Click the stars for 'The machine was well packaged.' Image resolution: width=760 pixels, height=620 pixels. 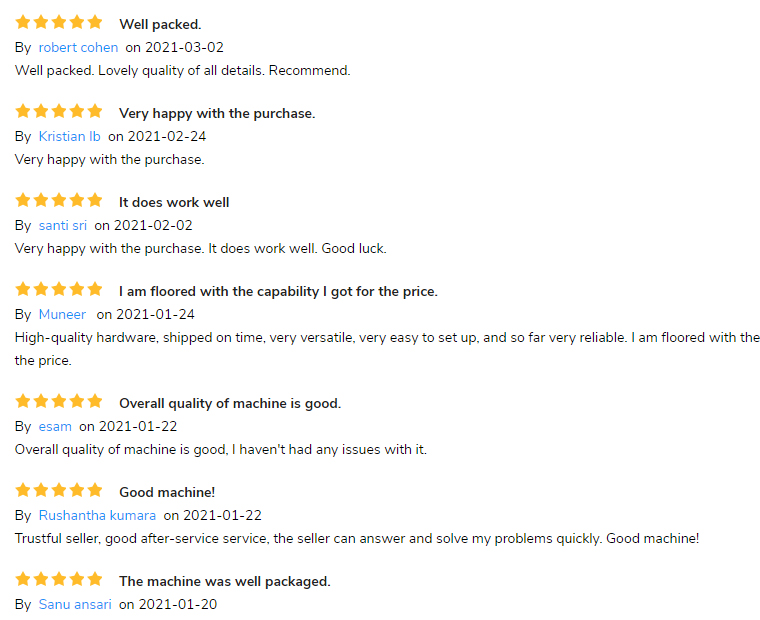[59, 580]
